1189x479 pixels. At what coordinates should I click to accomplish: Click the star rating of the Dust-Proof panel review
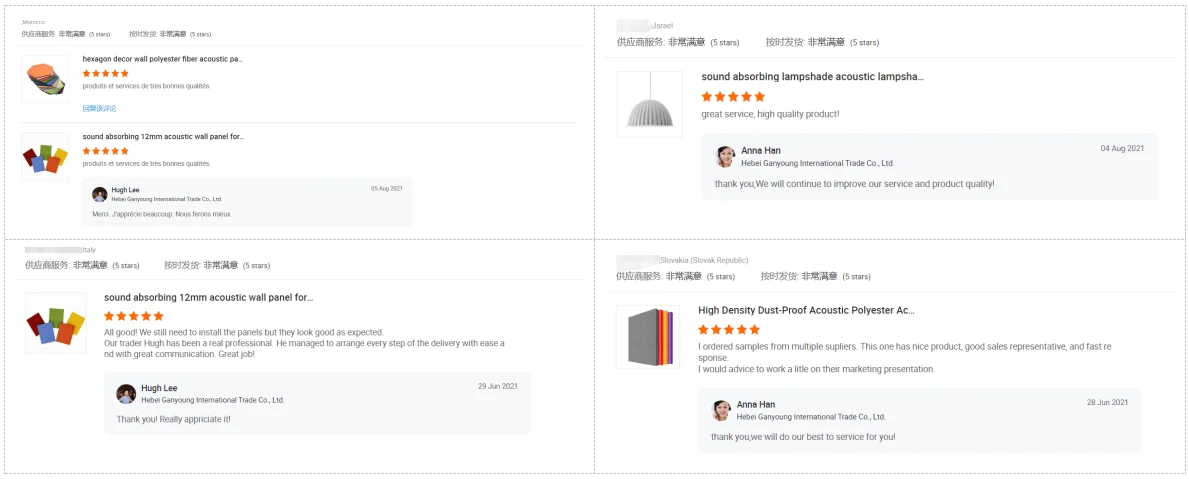tap(729, 329)
